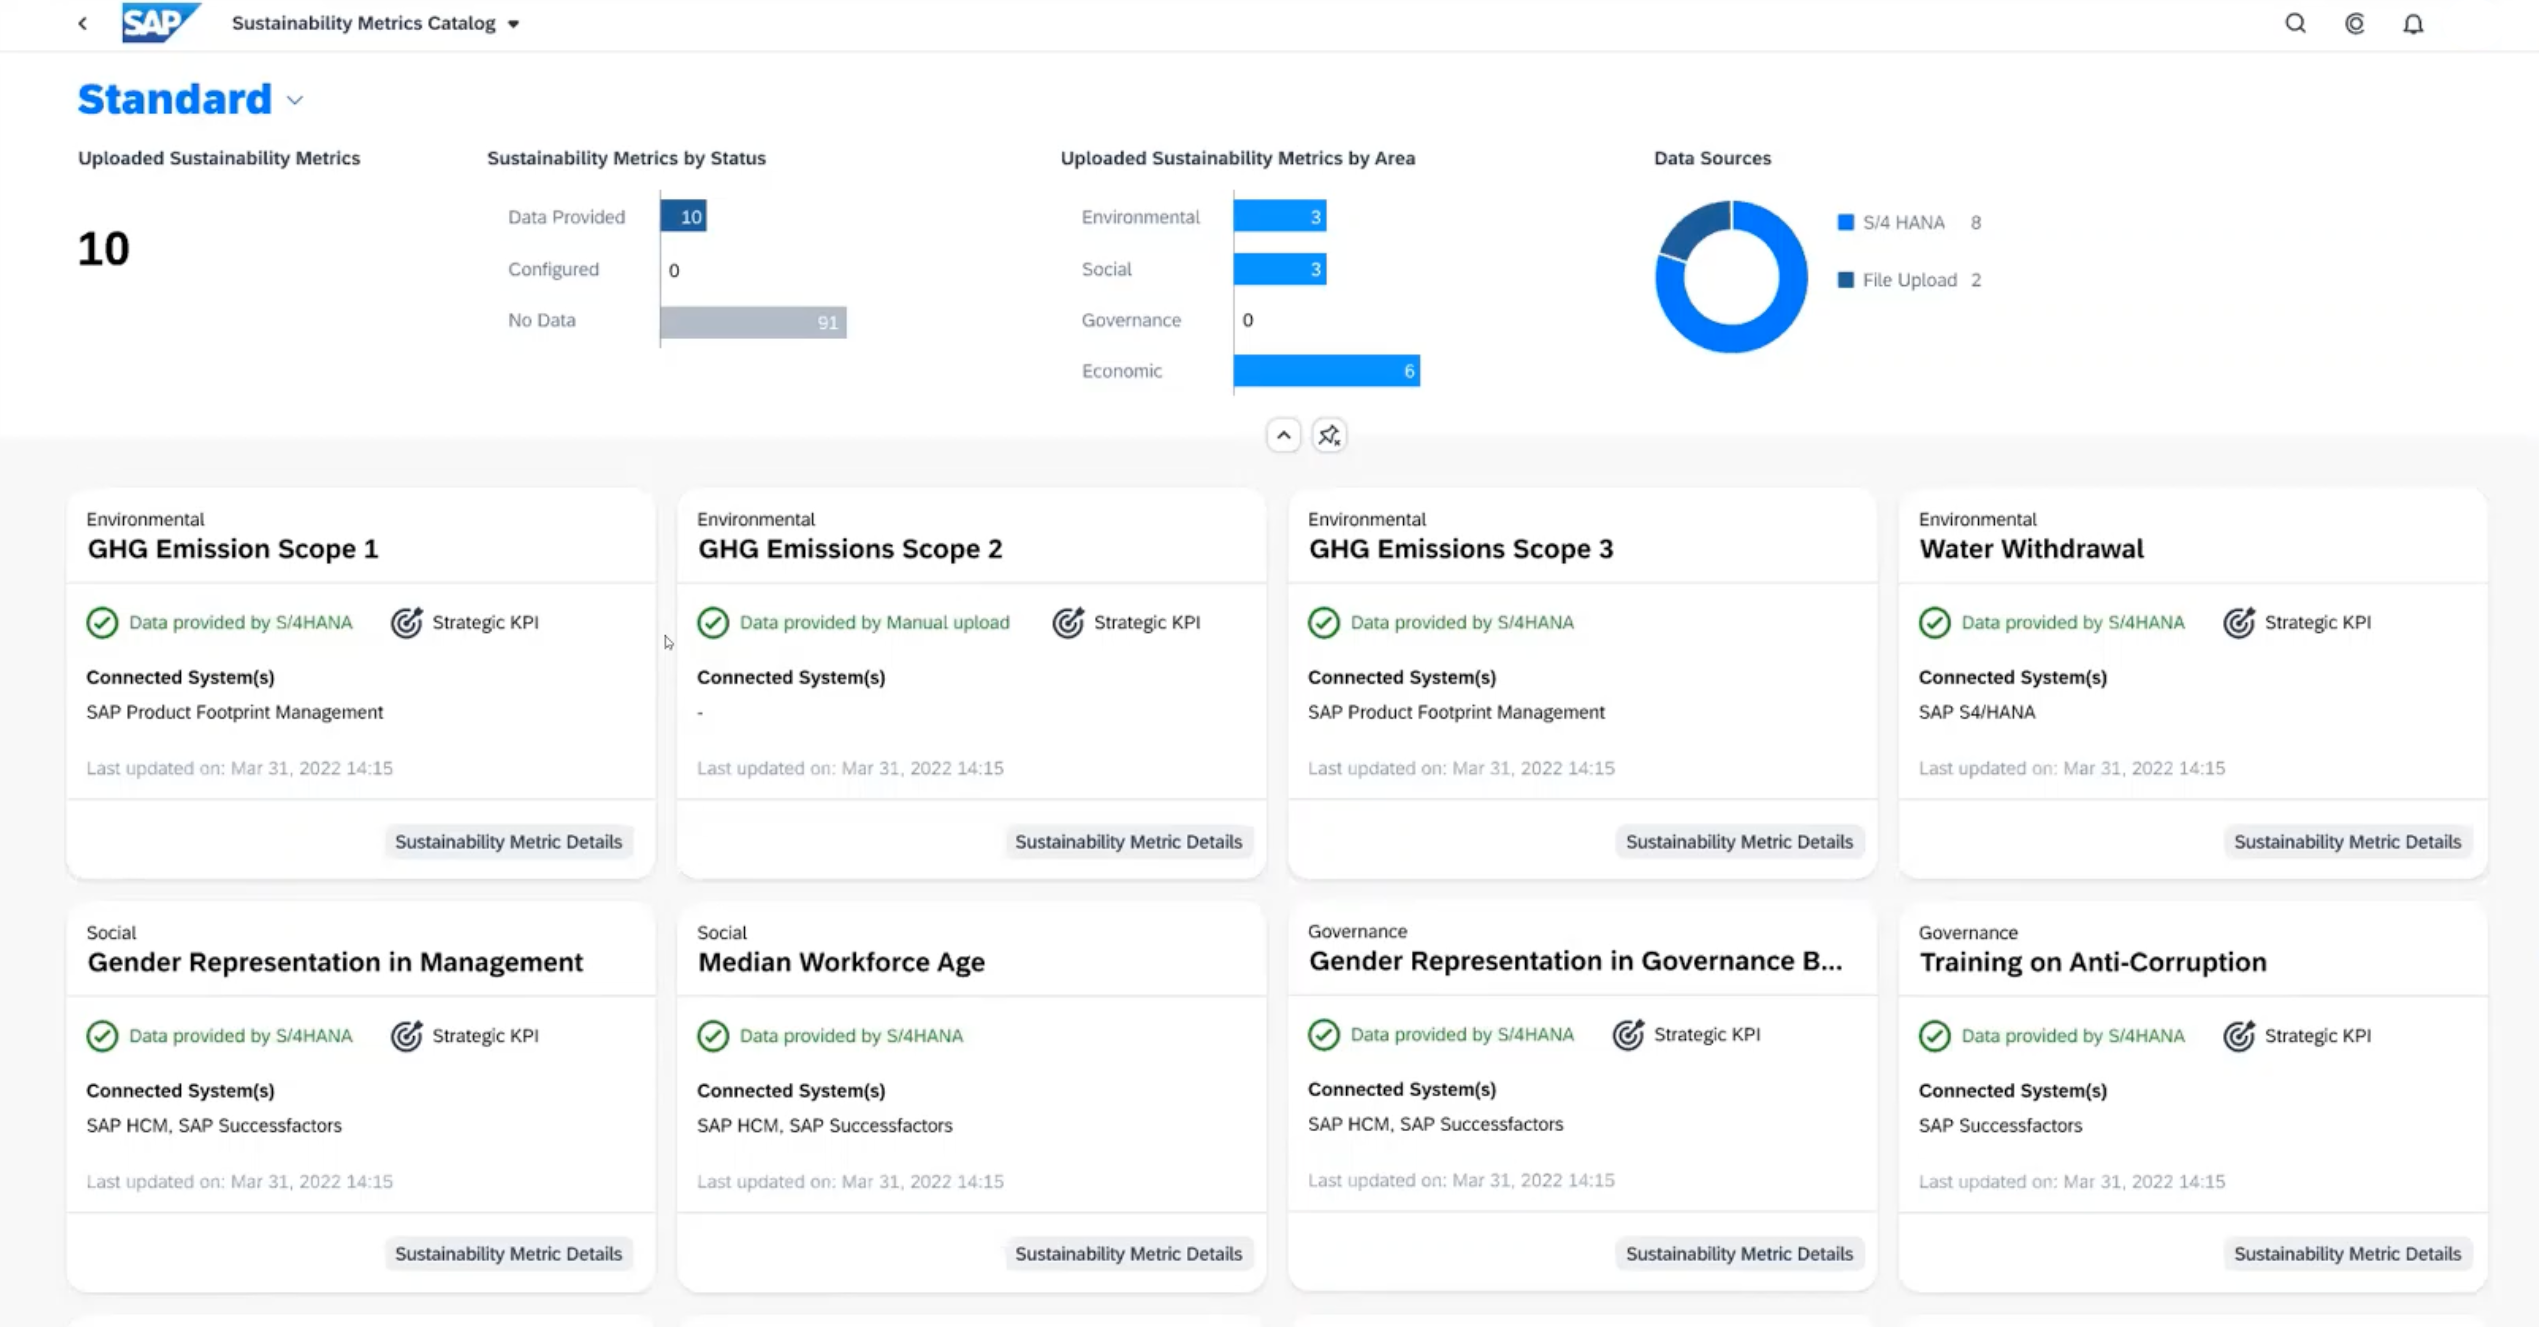Click the Training on Anti-Corruption card title
Screen dimensions: 2539x1327
tap(2092, 961)
